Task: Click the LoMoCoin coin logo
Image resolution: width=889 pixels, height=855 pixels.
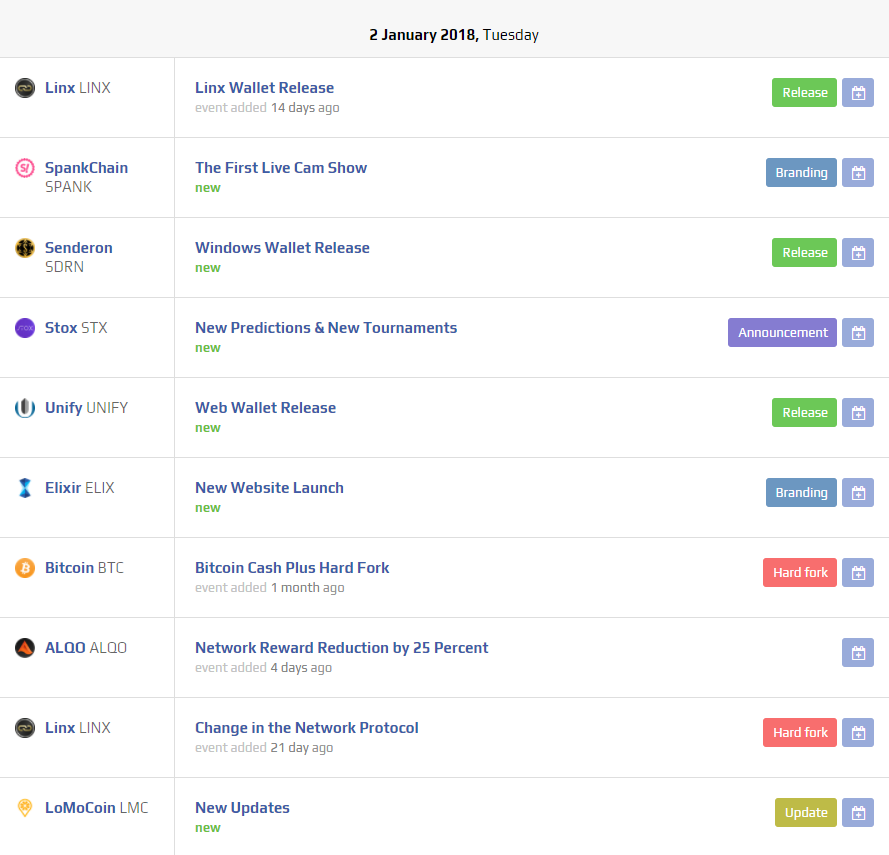Action: [25, 807]
